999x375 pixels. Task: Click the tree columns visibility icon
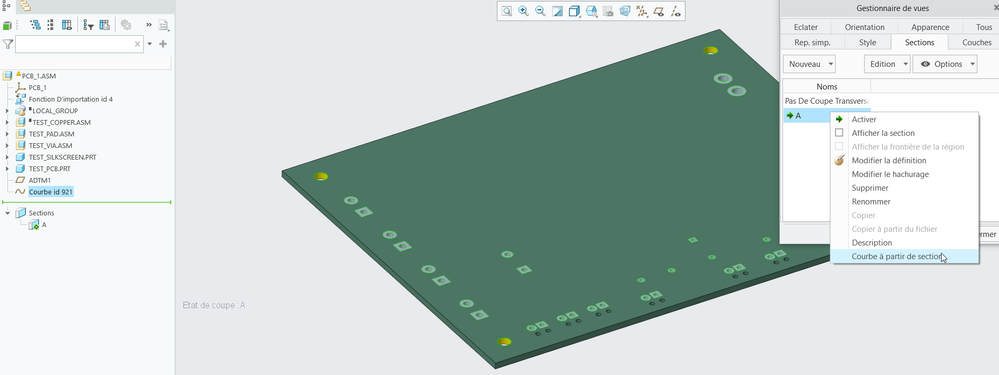(66, 25)
